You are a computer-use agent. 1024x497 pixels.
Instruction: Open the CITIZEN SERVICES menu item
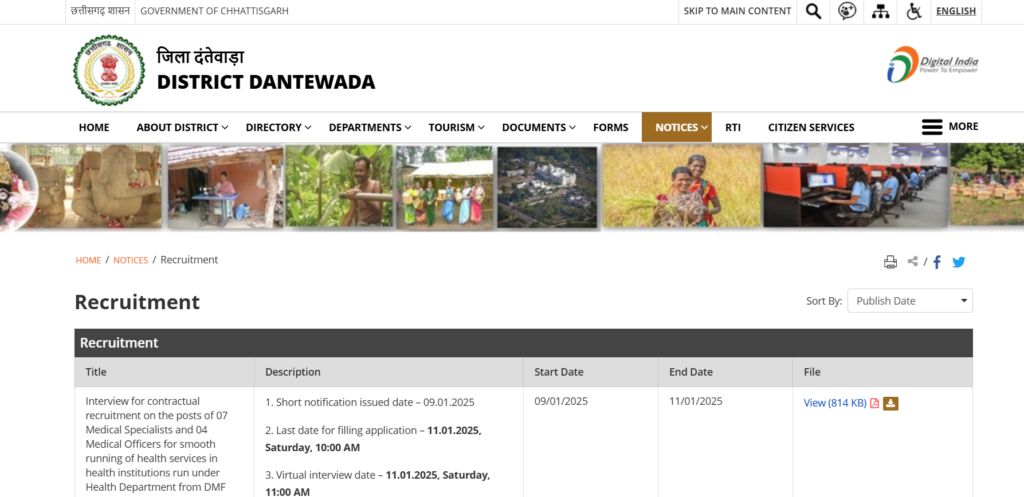(811, 127)
